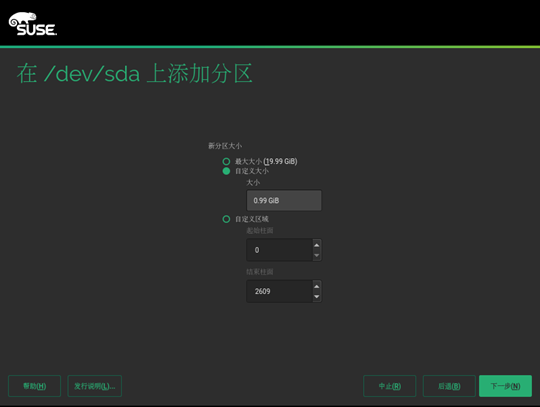This screenshot has height=407, width=540.
Task: Click the start cylinder field showing 0
Action: click(279, 250)
